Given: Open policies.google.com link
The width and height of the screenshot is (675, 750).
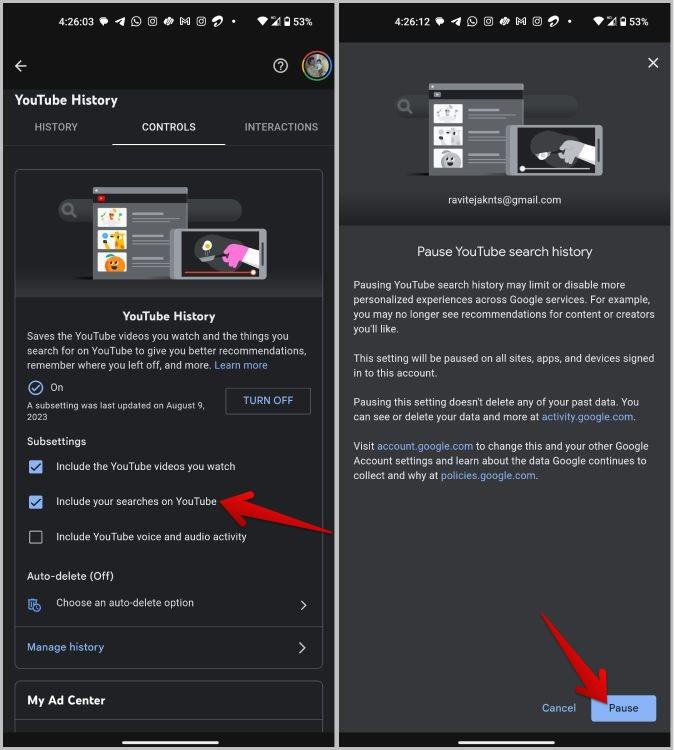Looking at the screenshot, I should tap(488, 475).
